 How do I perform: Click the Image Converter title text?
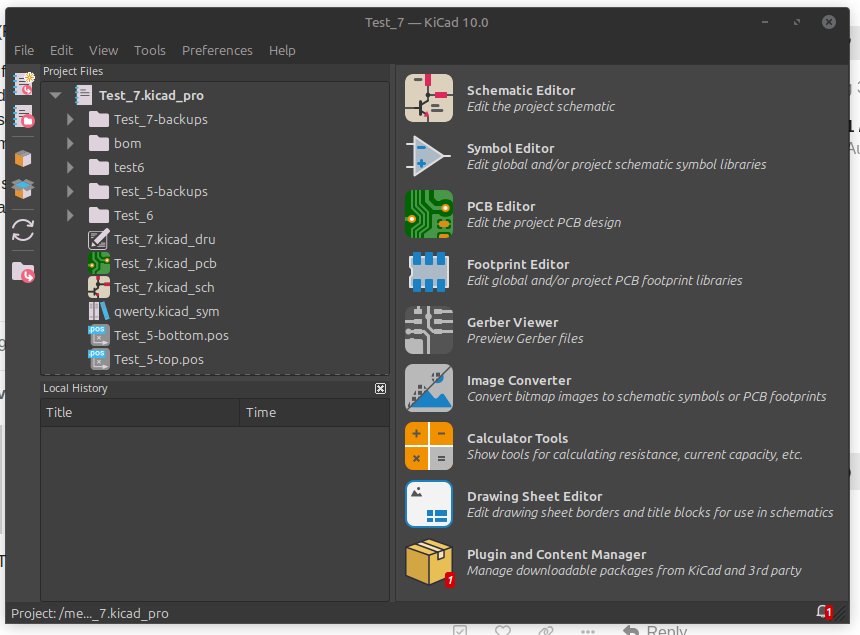point(519,381)
